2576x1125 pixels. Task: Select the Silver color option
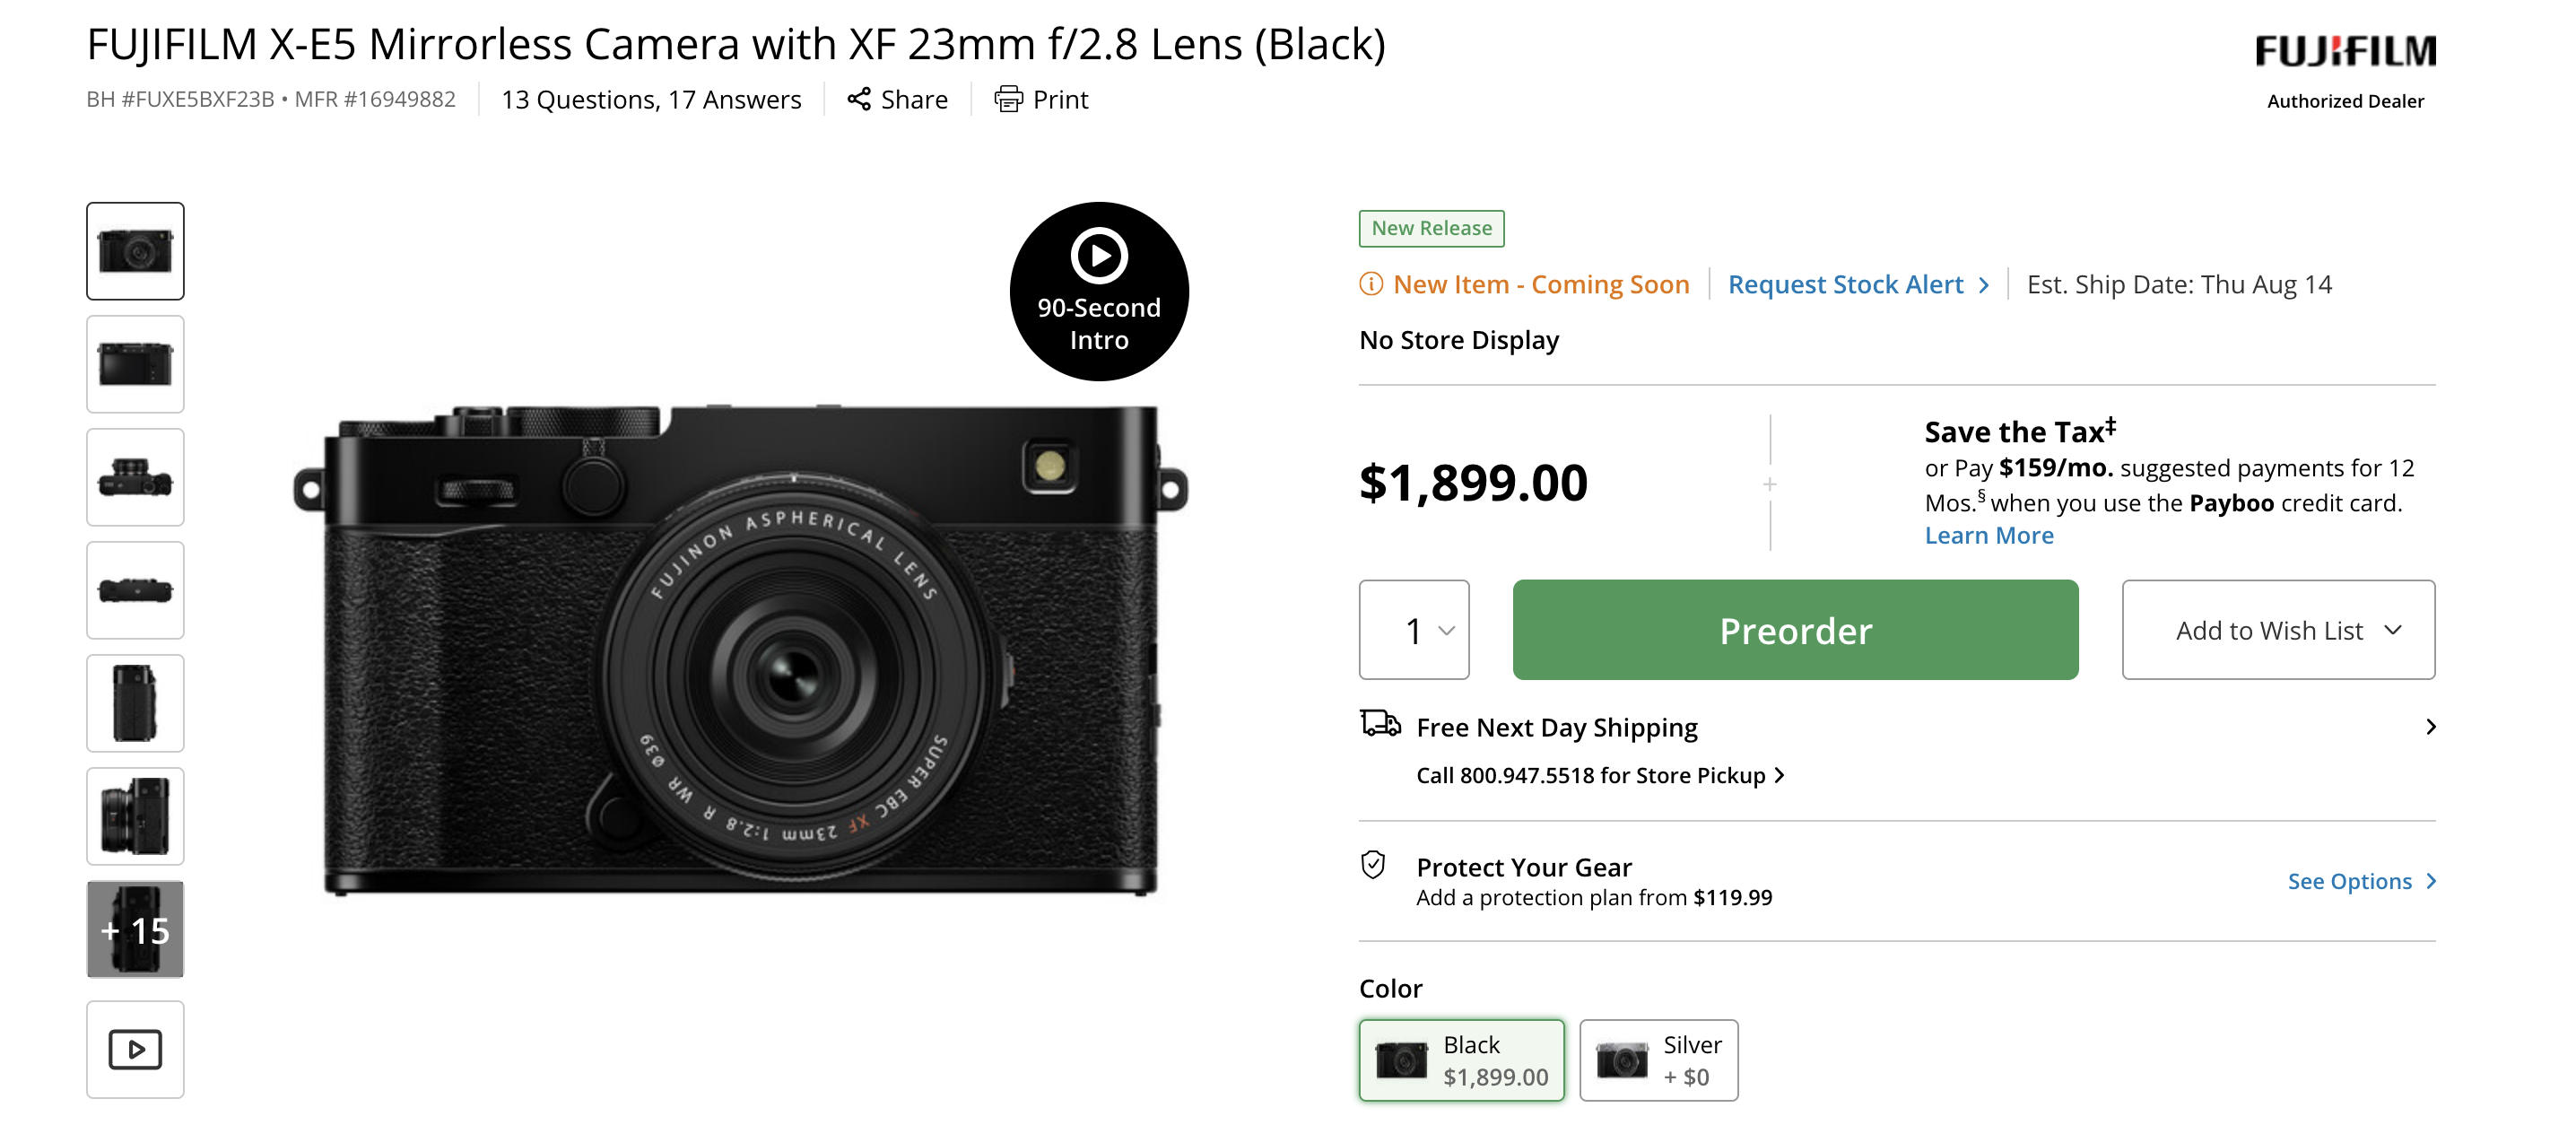point(1658,1060)
